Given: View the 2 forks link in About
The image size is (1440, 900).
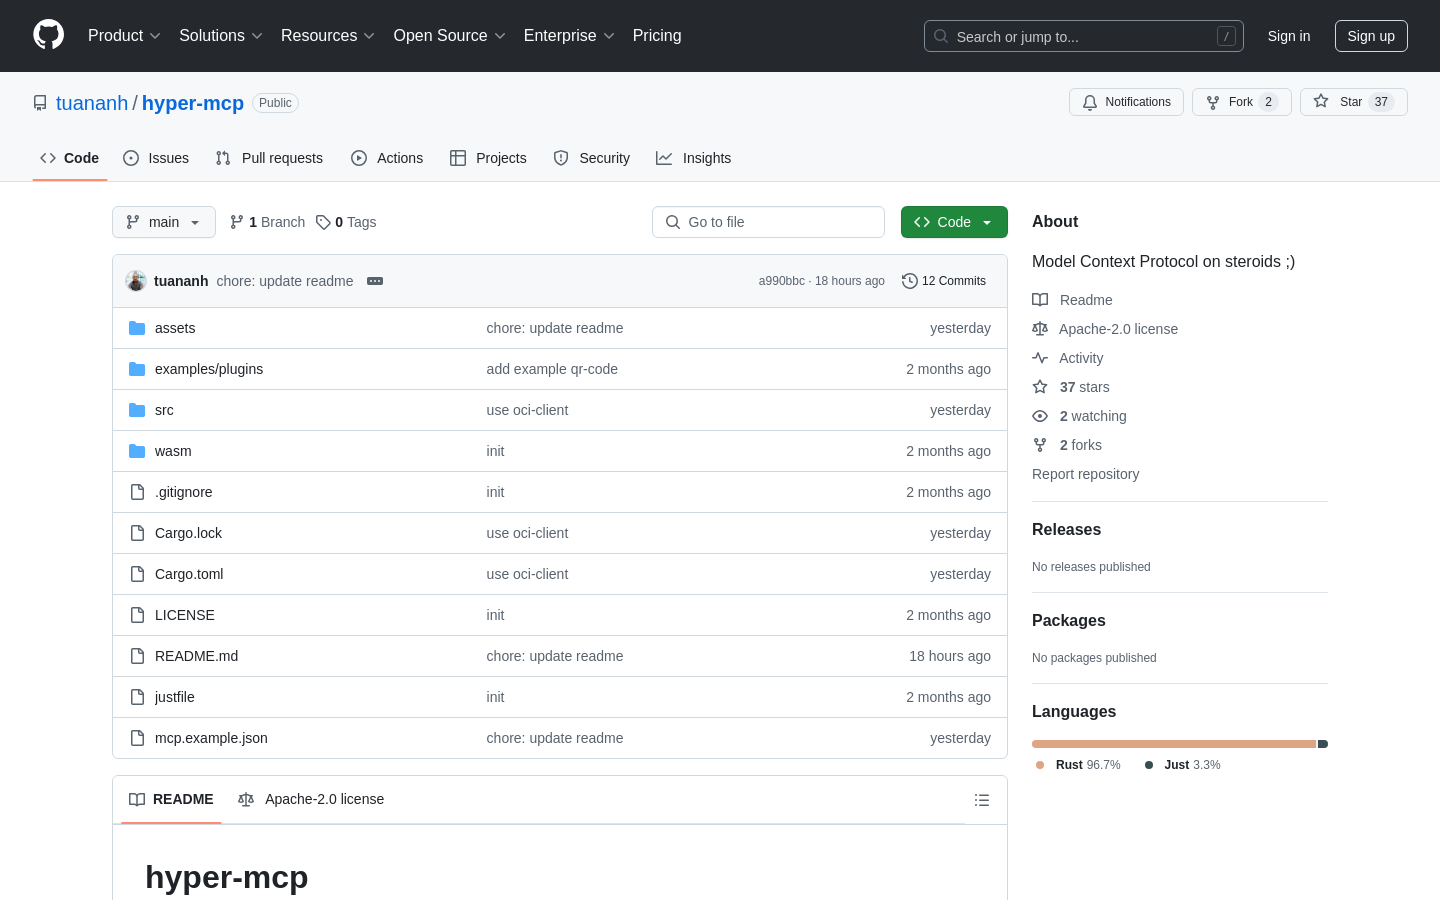Looking at the screenshot, I should (x=1067, y=445).
